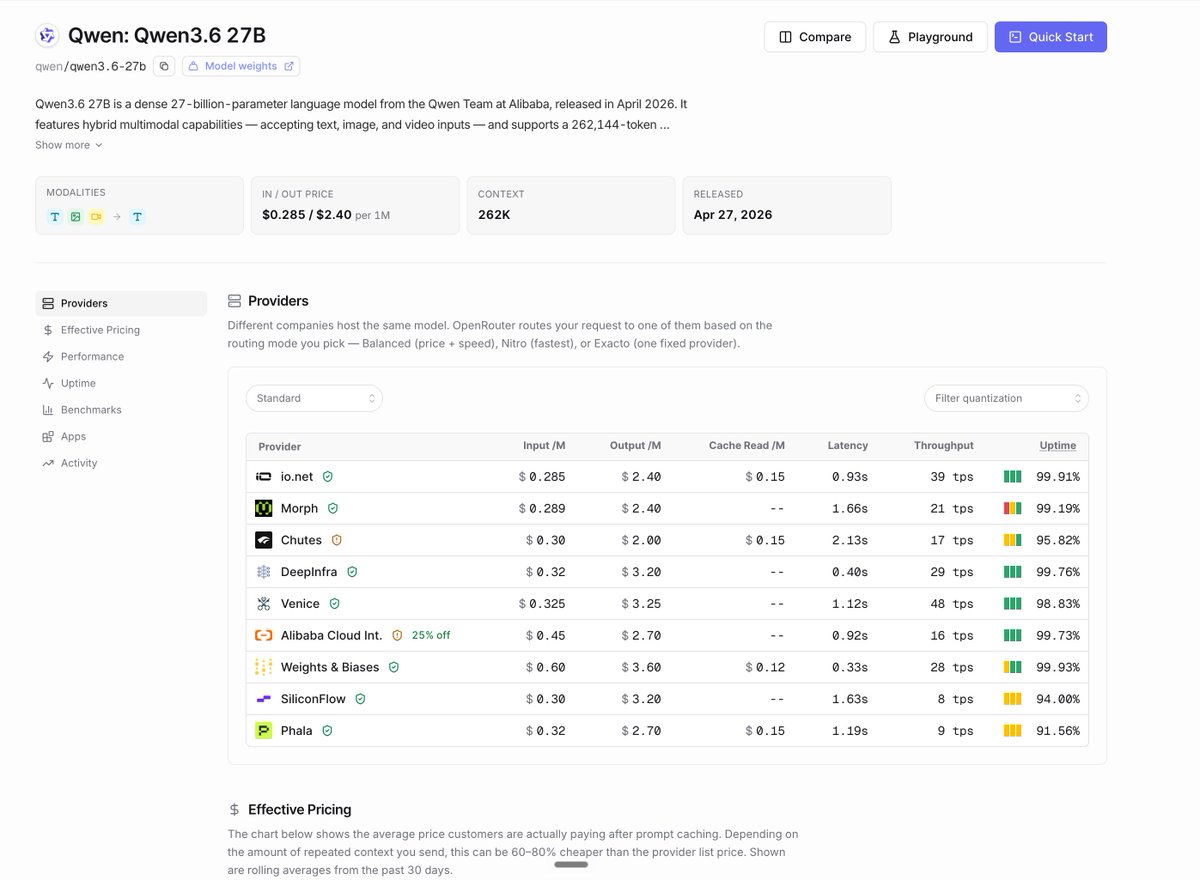Click the Venice provider logo

264,604
